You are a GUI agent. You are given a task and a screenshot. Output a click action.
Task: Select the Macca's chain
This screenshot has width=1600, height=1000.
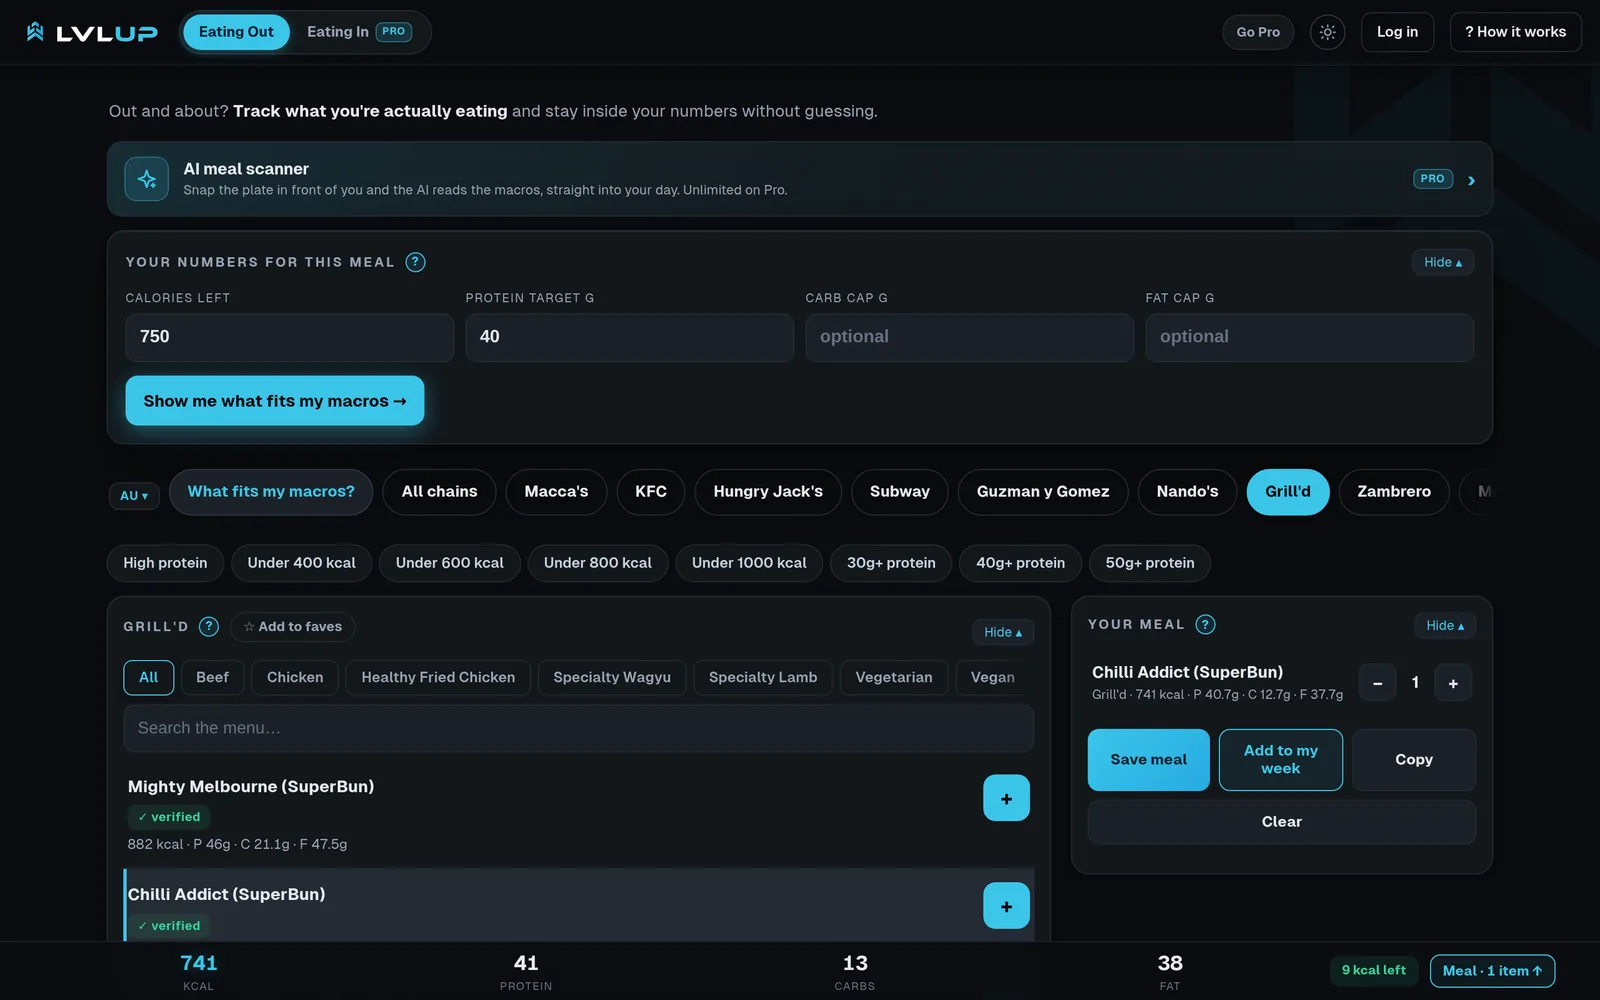pyautogui.click(x=556, y=492)
